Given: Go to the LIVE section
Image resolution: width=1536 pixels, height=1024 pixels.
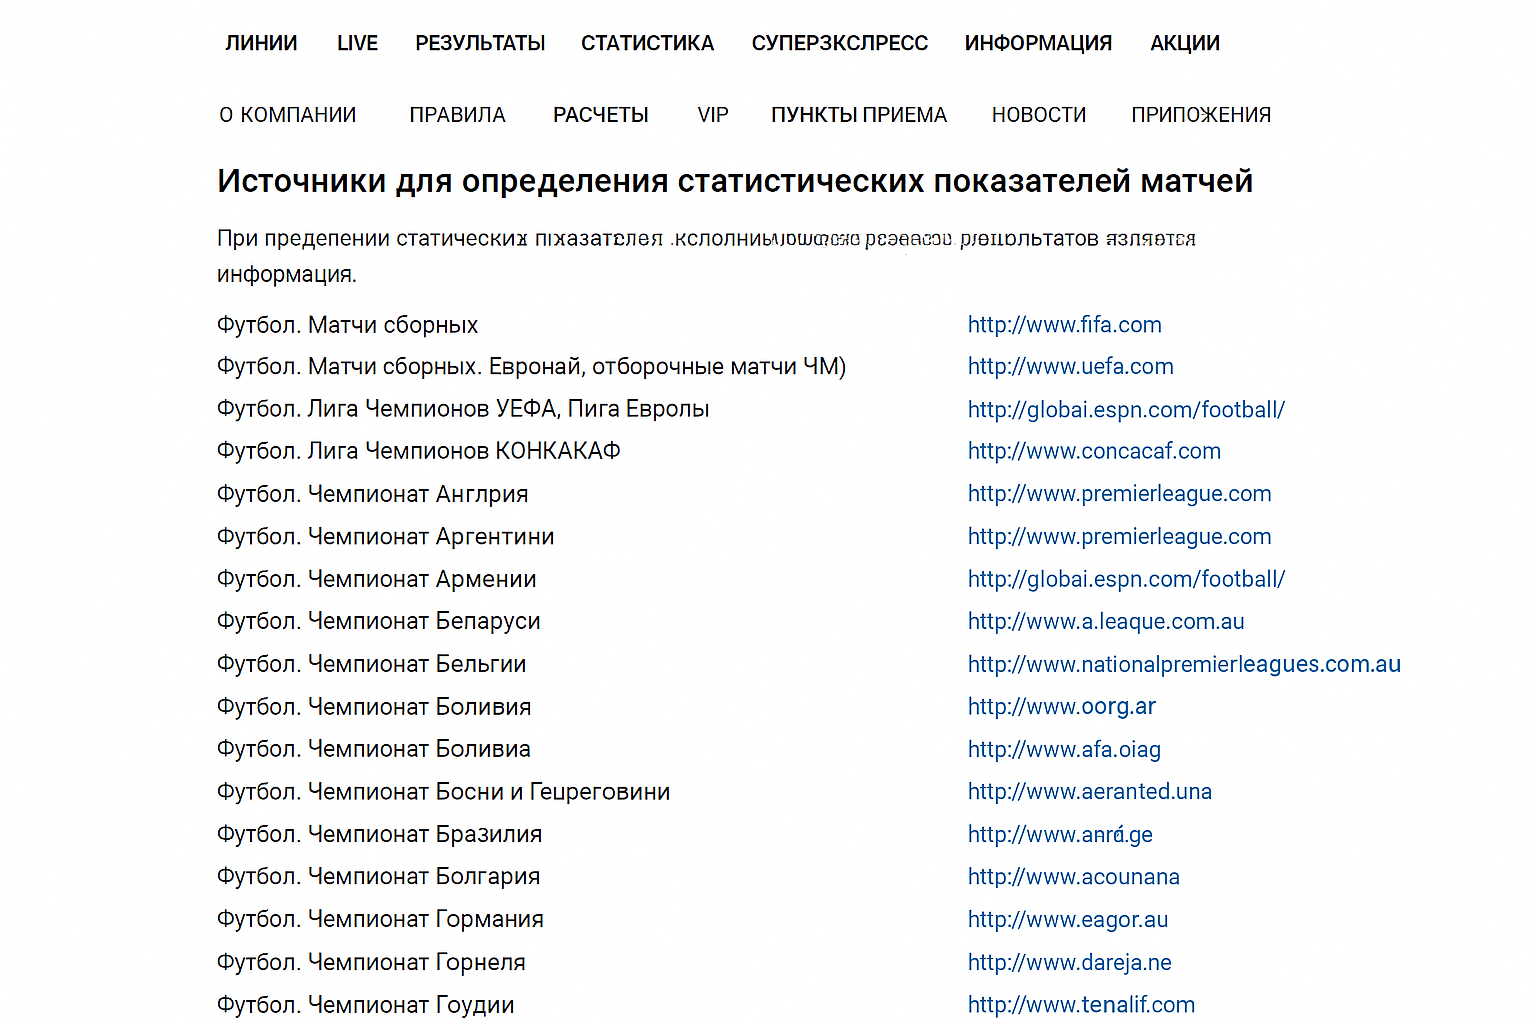Looking at the screenshot, I should 357,43.
